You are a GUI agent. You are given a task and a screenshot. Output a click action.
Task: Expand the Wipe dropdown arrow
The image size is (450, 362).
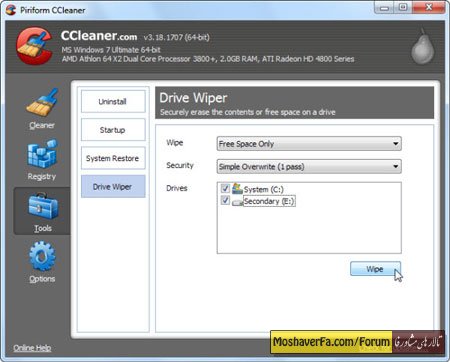[395, 144]
